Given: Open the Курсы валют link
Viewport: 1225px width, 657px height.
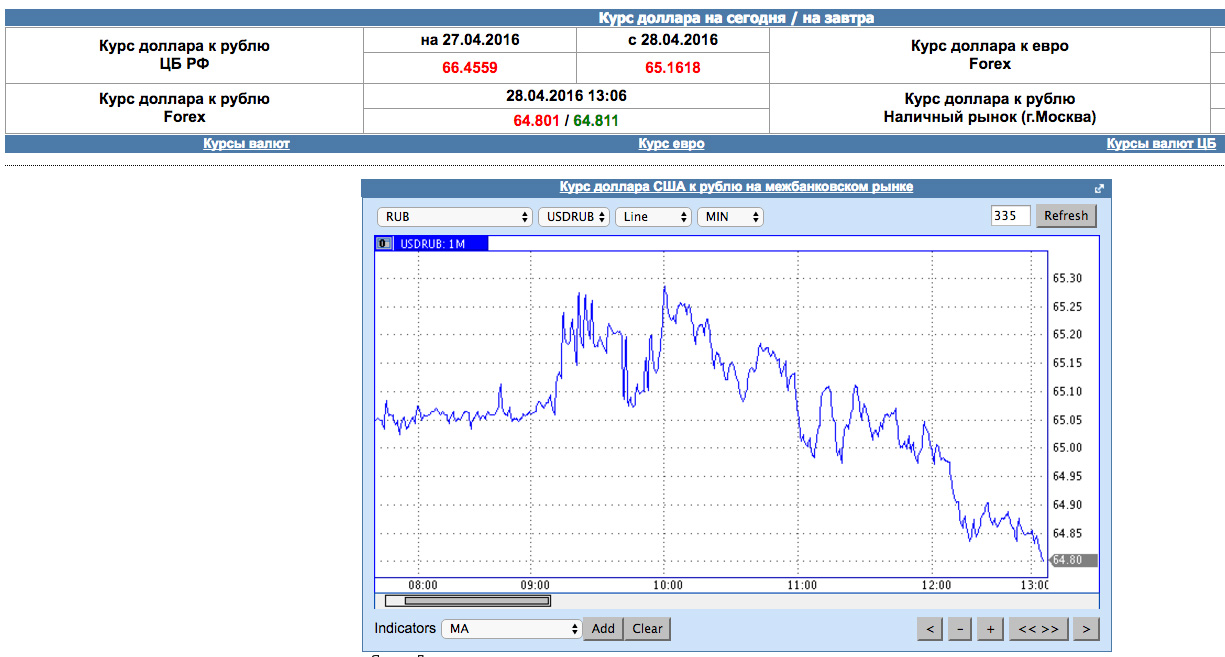Looking at the screenshot, I should pos(246,144).
